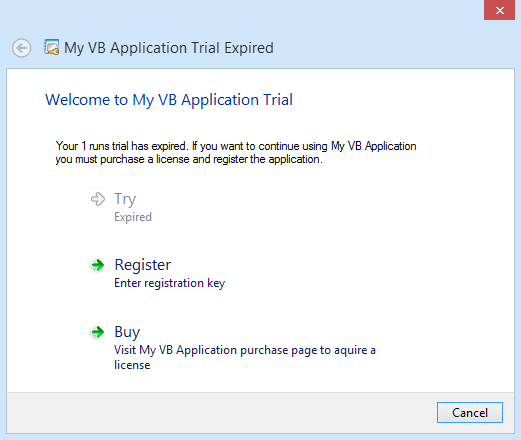
Task: Click the 'Visit My VB Application purchase page' description
Action: coord(245,357)
